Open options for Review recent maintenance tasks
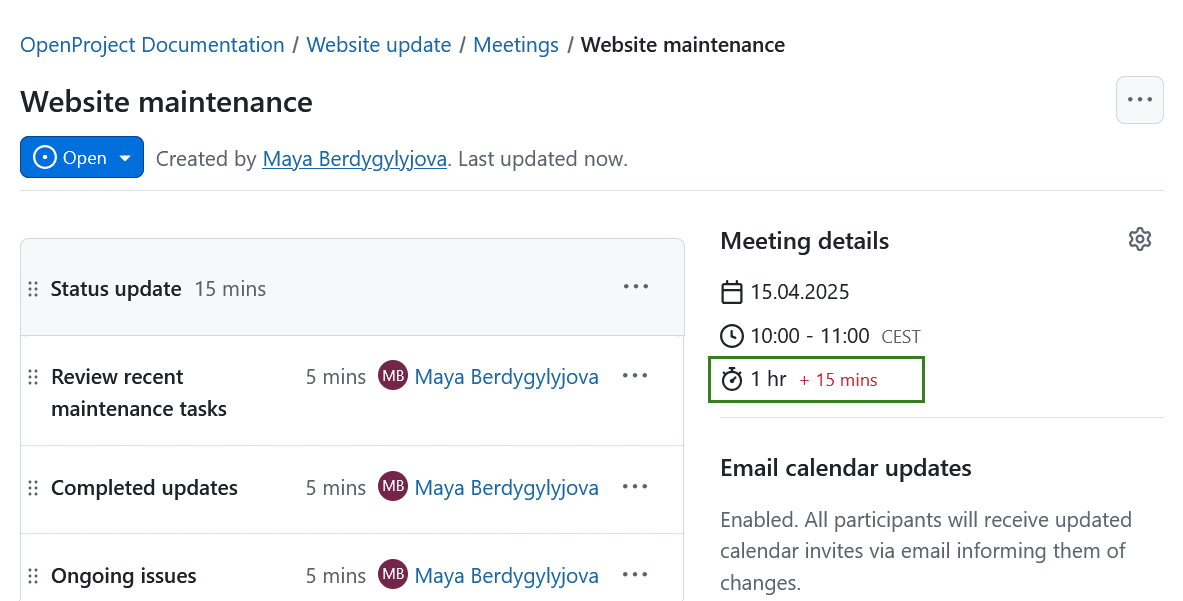1183x601 pixels. point(636,376)
